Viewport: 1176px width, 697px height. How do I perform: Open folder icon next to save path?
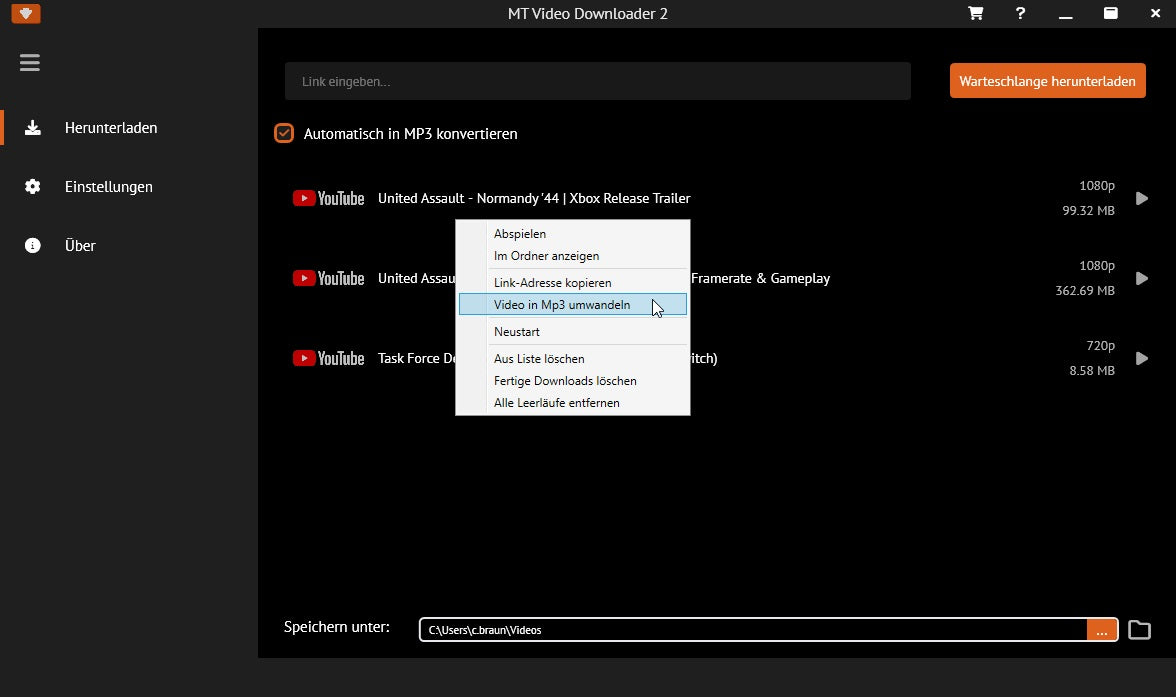[x=1139, y=629]
